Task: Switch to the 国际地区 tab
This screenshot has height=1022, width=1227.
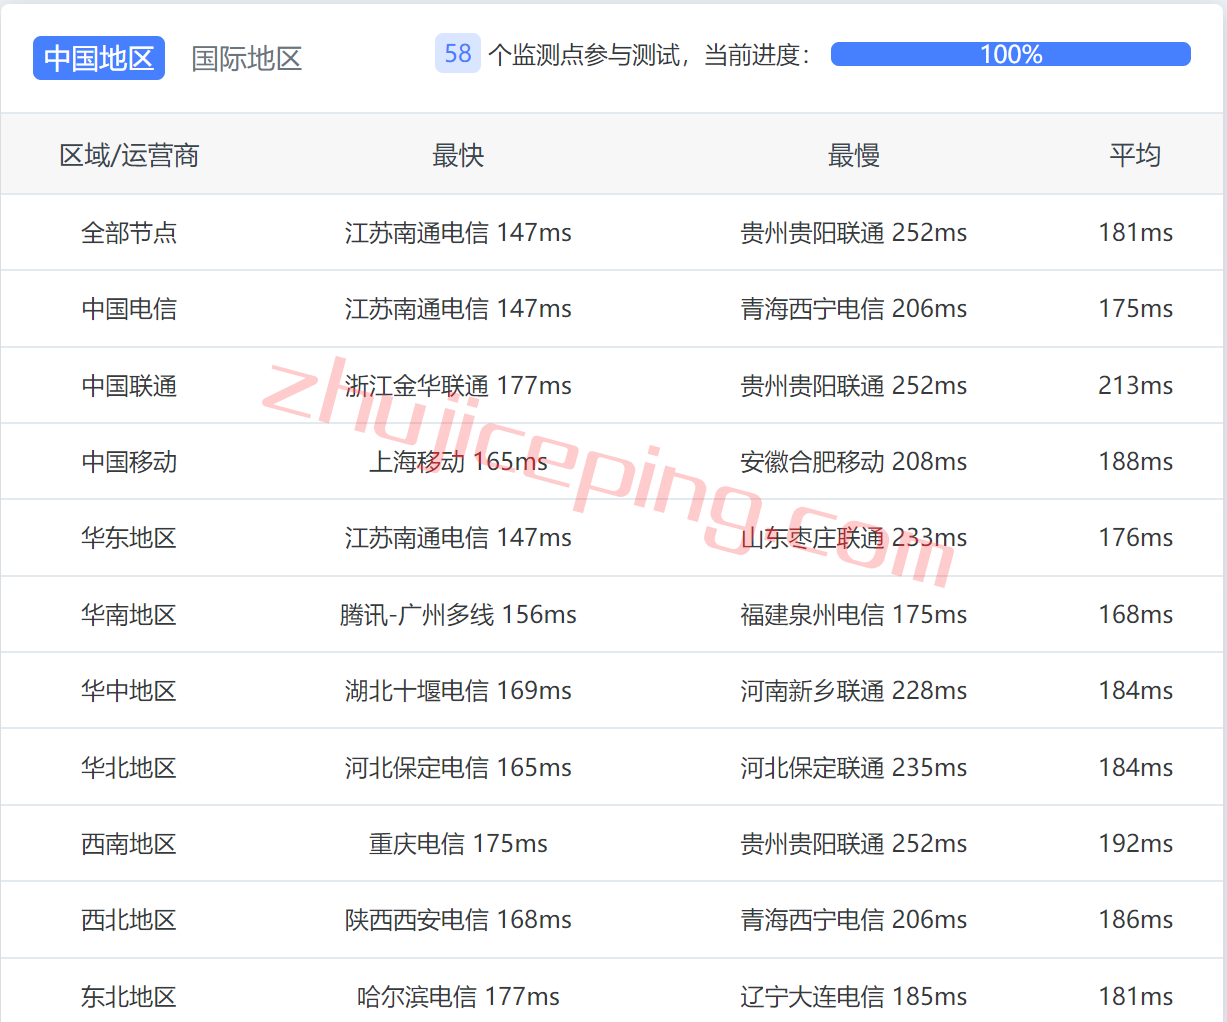Action: pos(247,58)
